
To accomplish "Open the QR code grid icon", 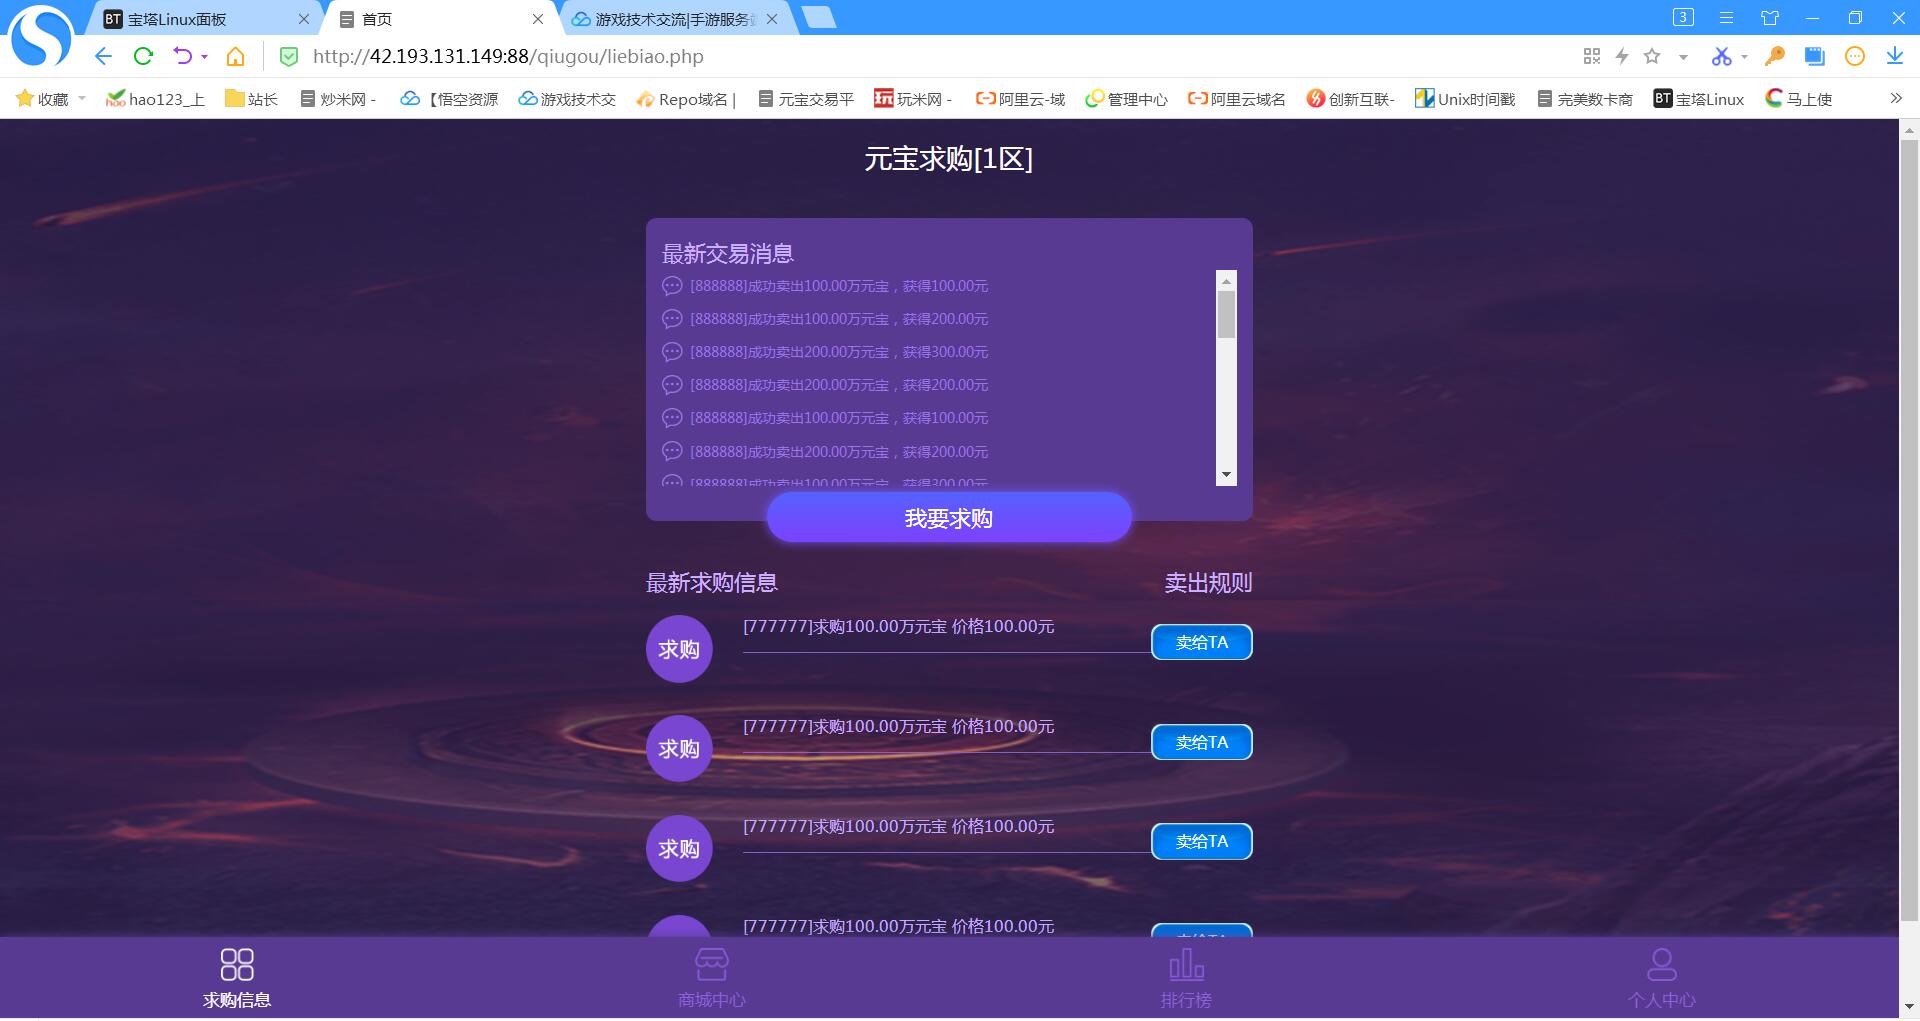I will click(x=1592, y=56).
